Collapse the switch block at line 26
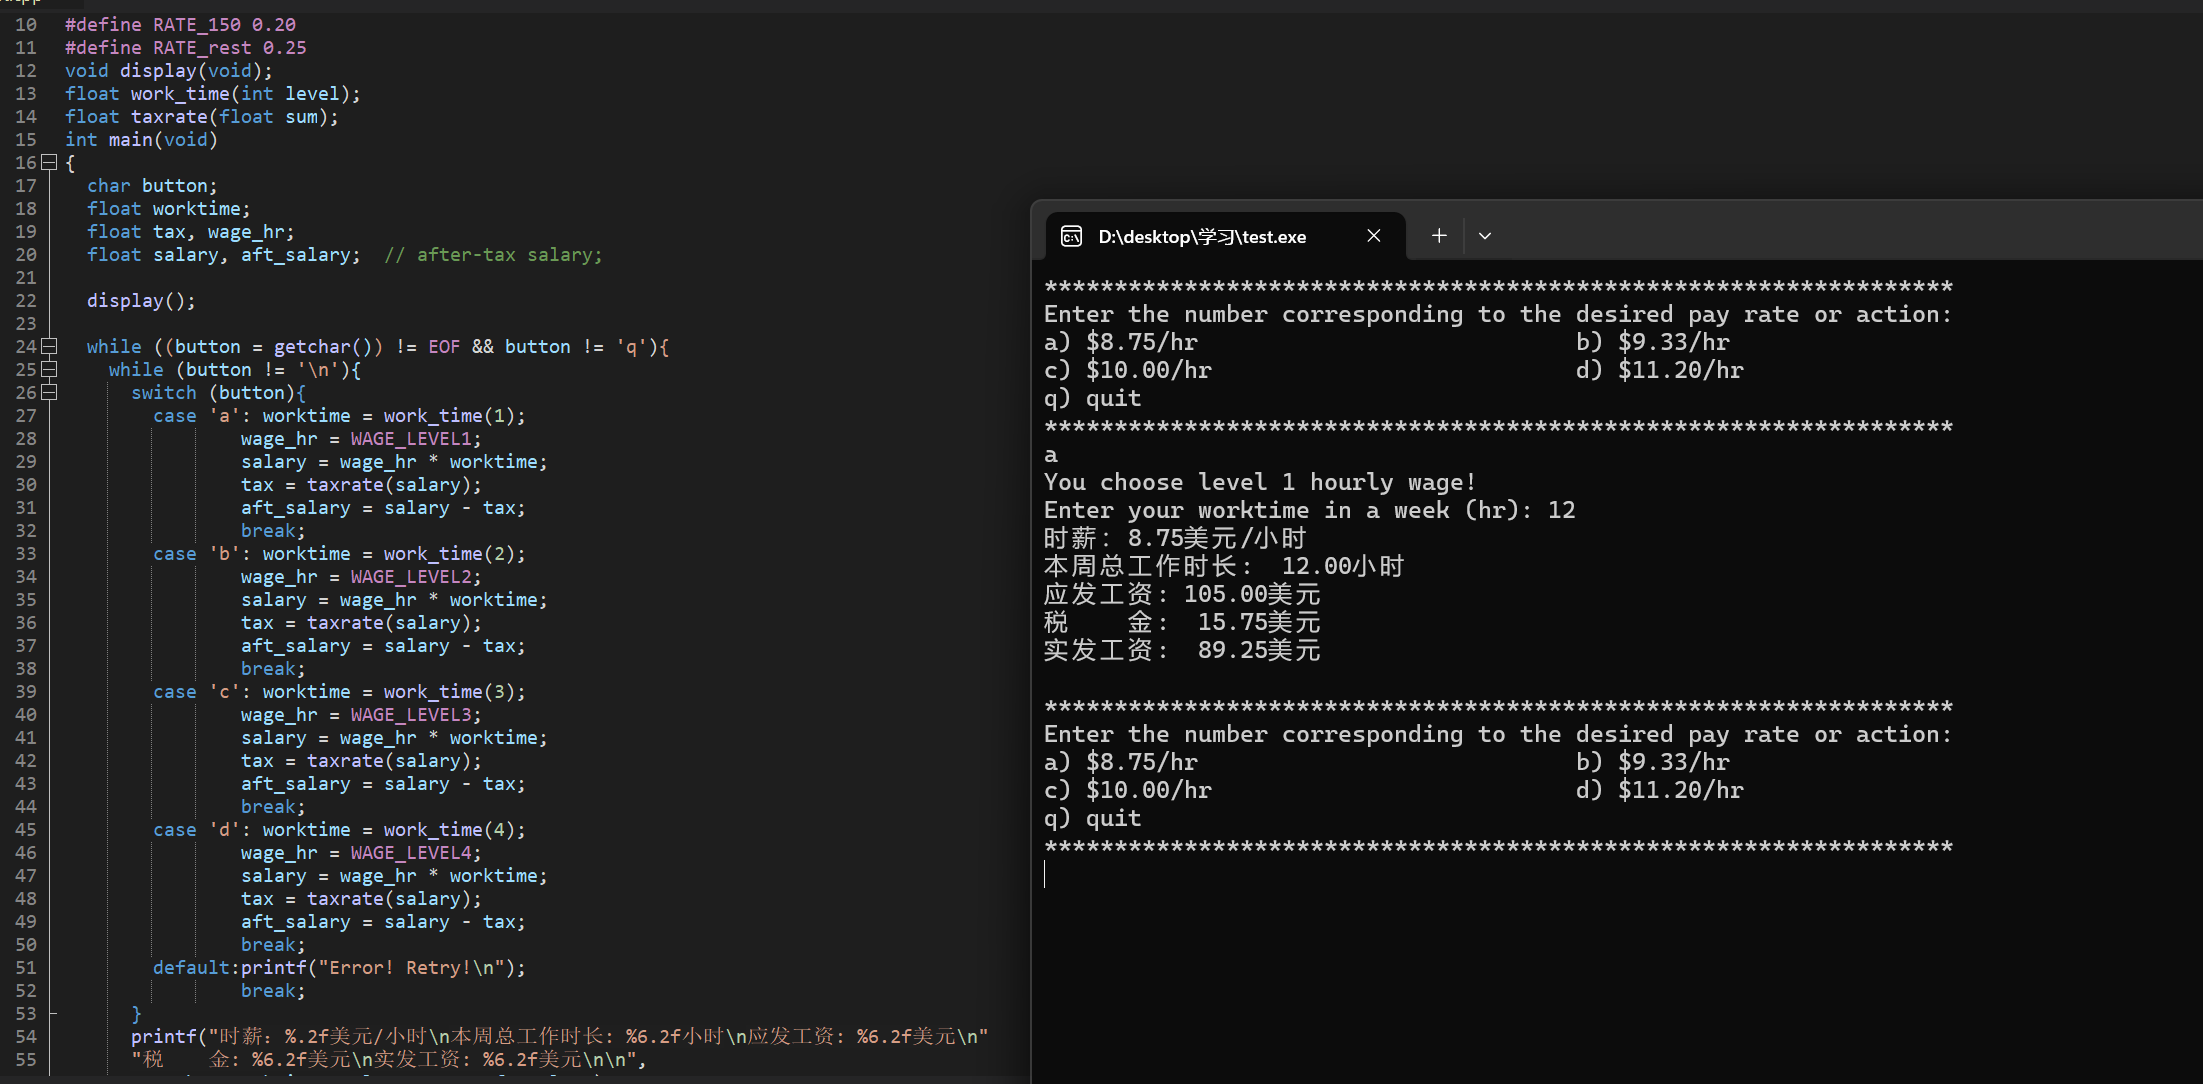Image resolution: width=2203 pixels, height=1084 pixels. [49, 392]
